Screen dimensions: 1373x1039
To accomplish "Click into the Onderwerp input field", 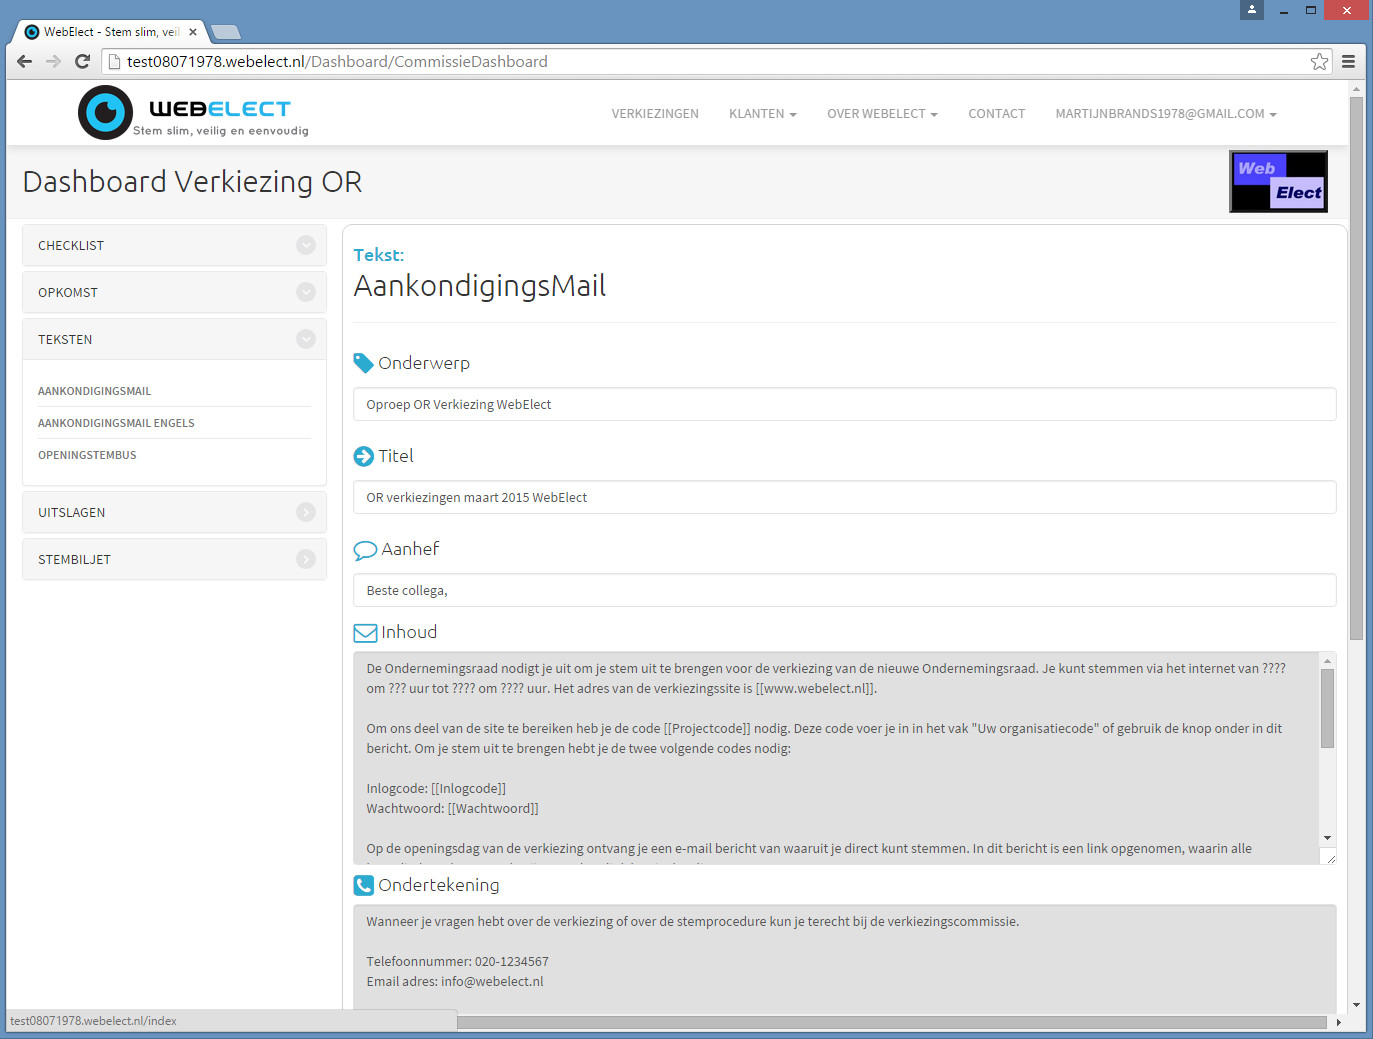I will [x=844, y=404].
